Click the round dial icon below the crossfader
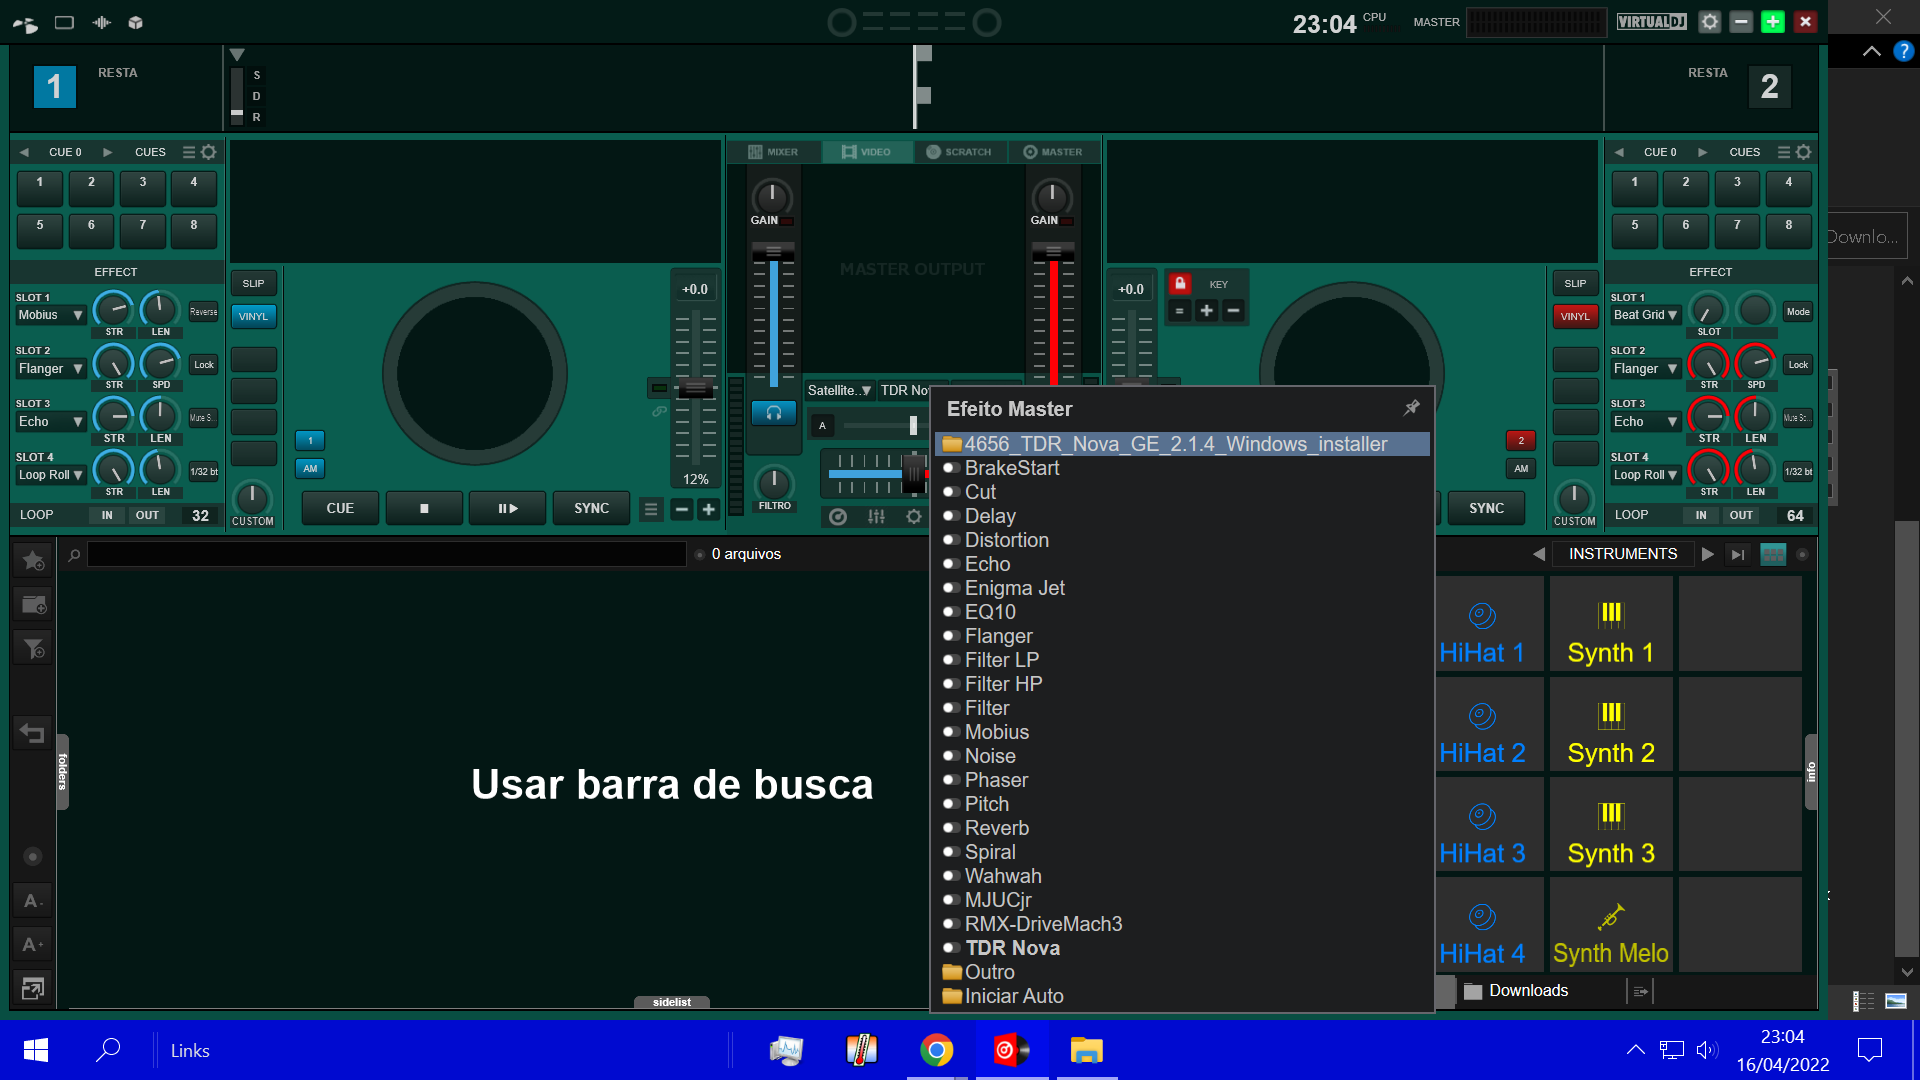 (x=838, y=516)
